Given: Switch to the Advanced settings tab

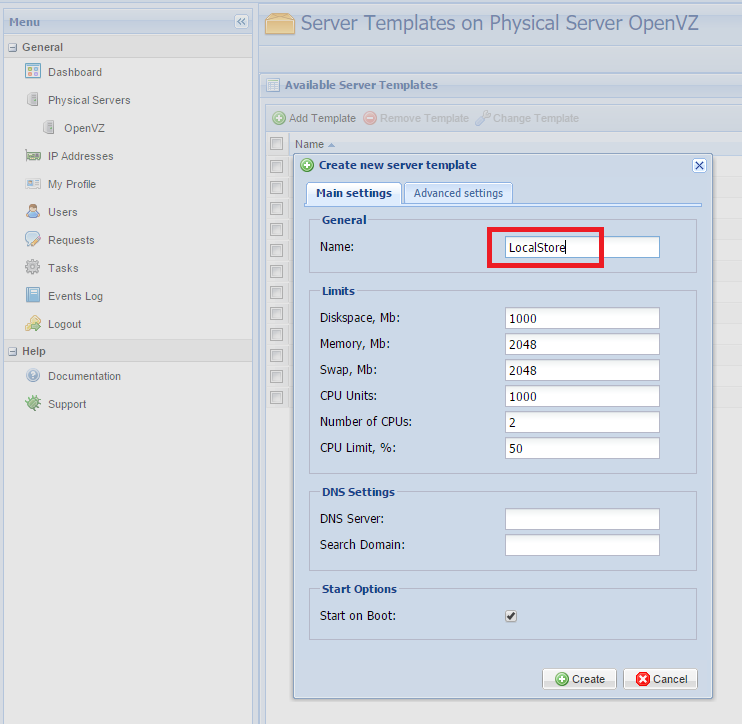Looking at the screenshot, I should (458, 193).
